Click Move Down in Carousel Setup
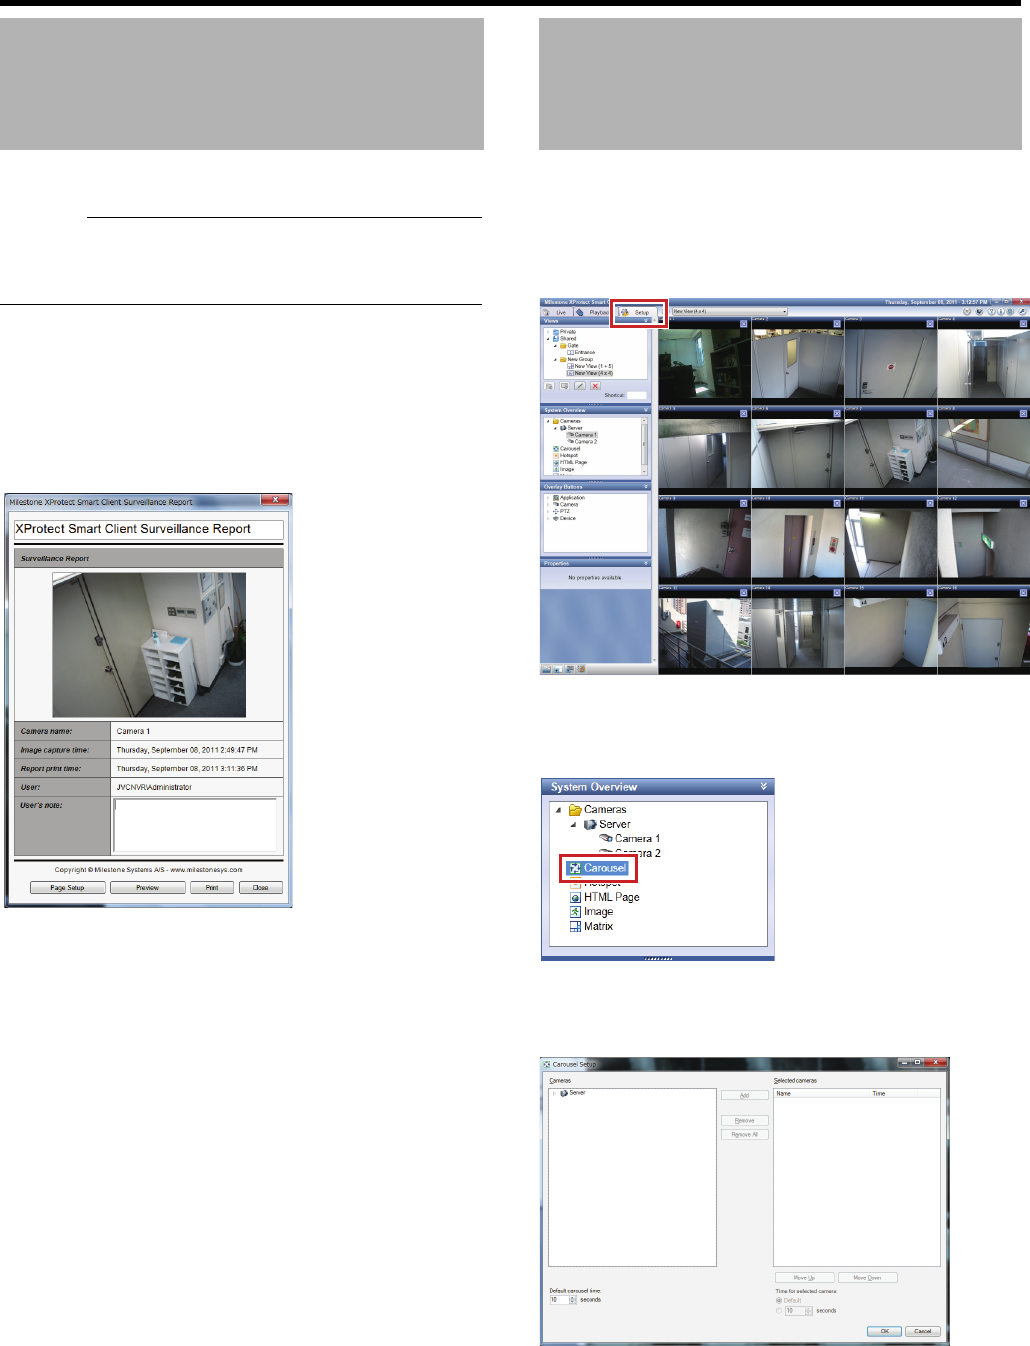This screenshot has height=1346, width=1030. [868, 1278]
